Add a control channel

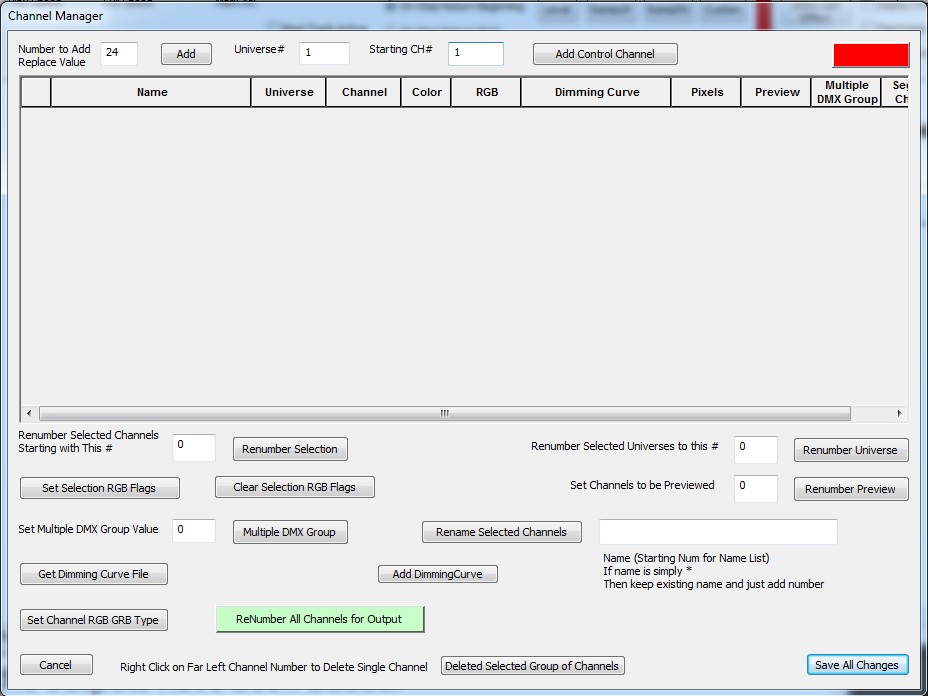[605, 54]
